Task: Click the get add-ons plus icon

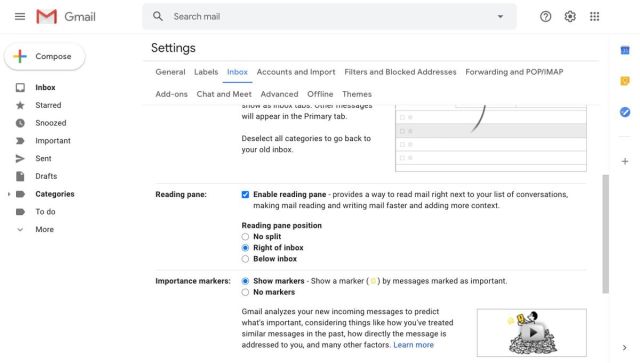Action: click(625, 161)
